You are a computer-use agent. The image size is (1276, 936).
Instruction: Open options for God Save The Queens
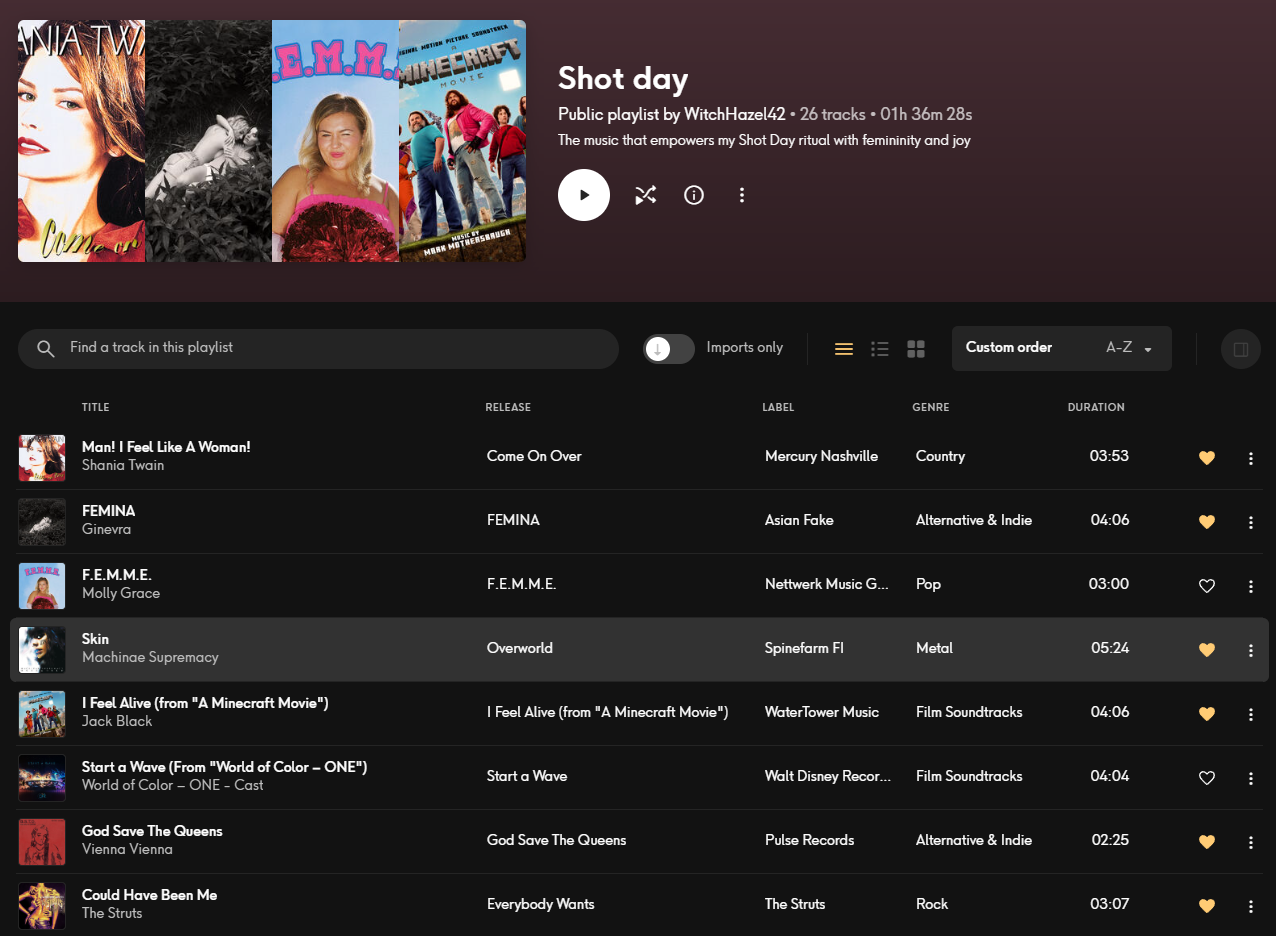coord(1251,842)
